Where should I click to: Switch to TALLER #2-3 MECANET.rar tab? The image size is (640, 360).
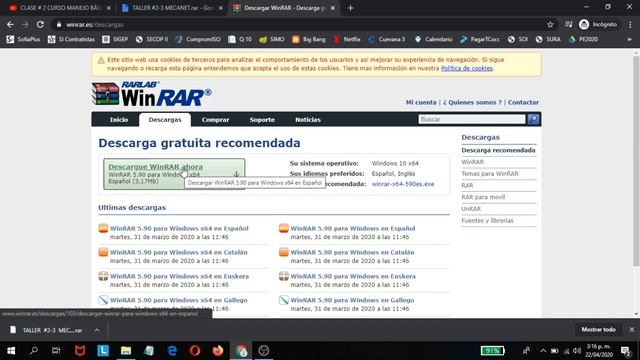(172, 8)
